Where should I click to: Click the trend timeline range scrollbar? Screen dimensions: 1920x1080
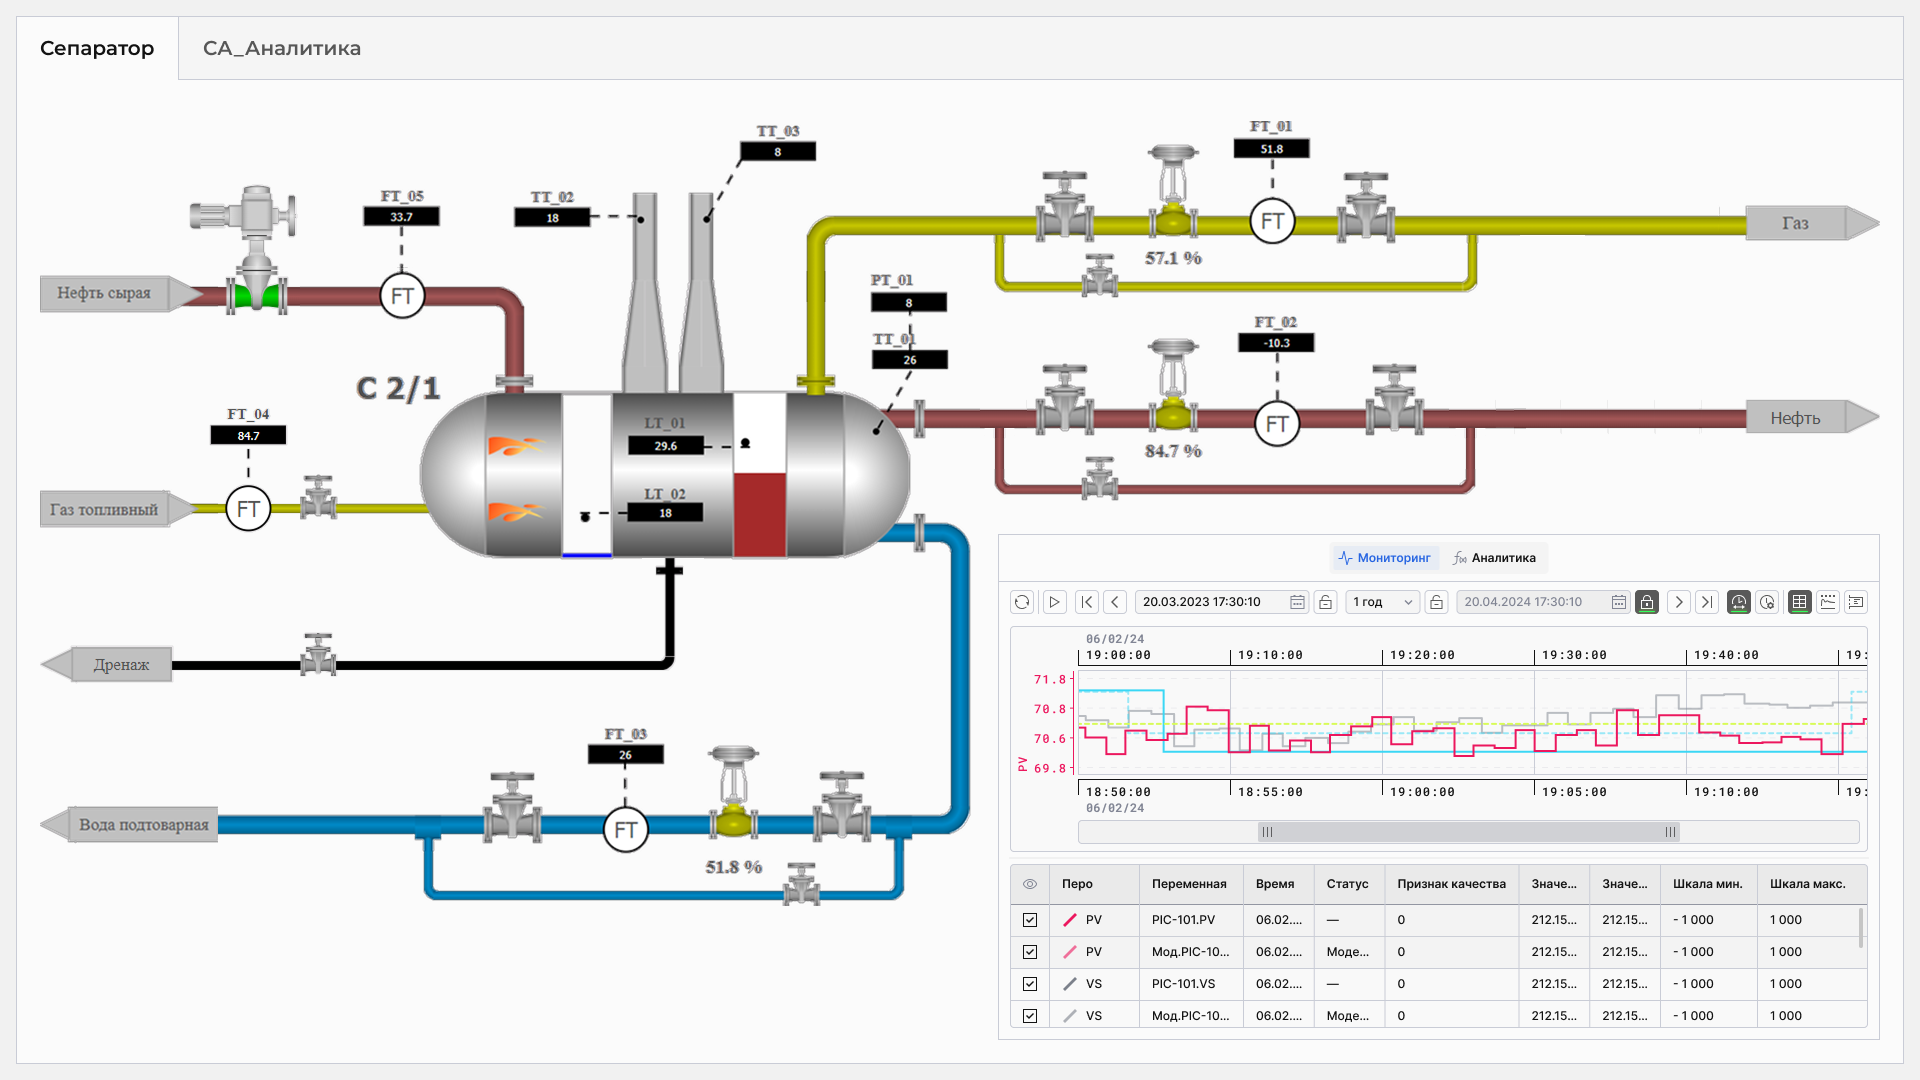coord(1468,832)
